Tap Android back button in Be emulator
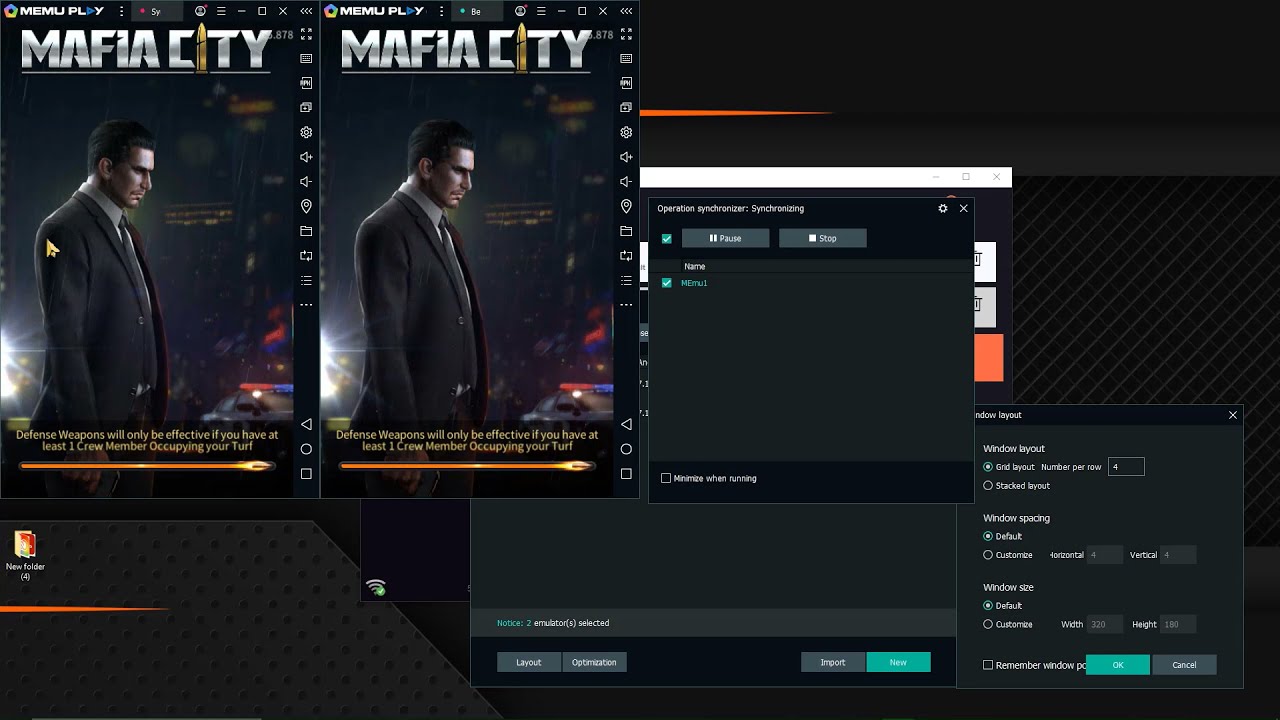The image size is (1280, 720). 626,424
